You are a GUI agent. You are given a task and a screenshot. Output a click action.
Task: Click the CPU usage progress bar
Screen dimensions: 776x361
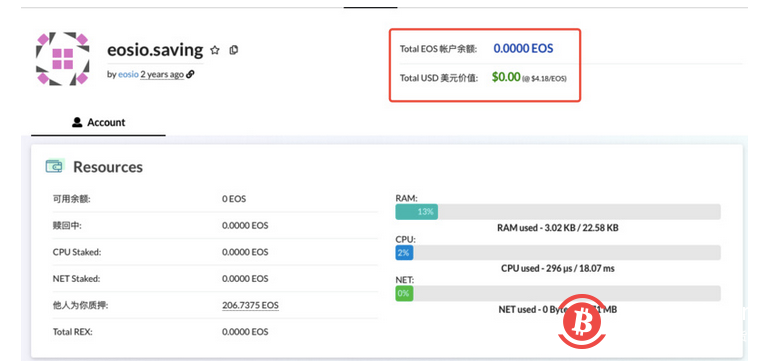click(x=558, y=253)
